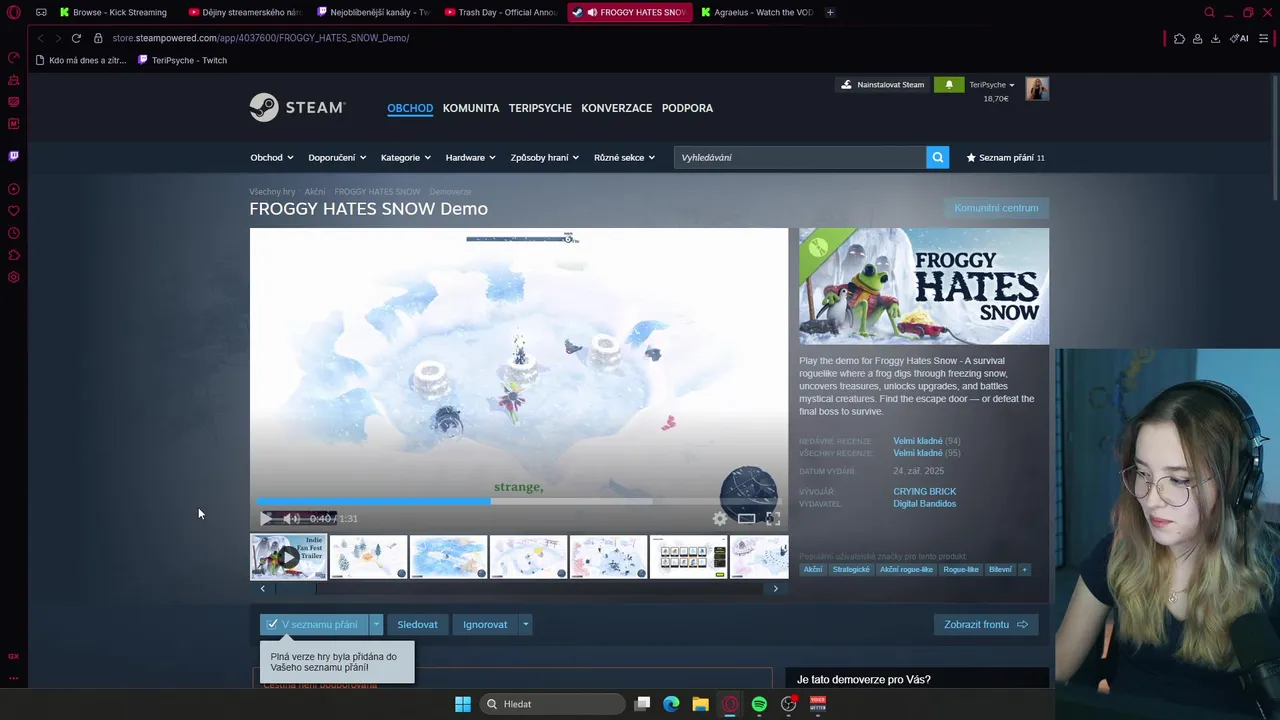The width and height of the screenshot is (1280, 720).
Task: Open KONVERZACE in Steam header
Action: pos(616,108)
